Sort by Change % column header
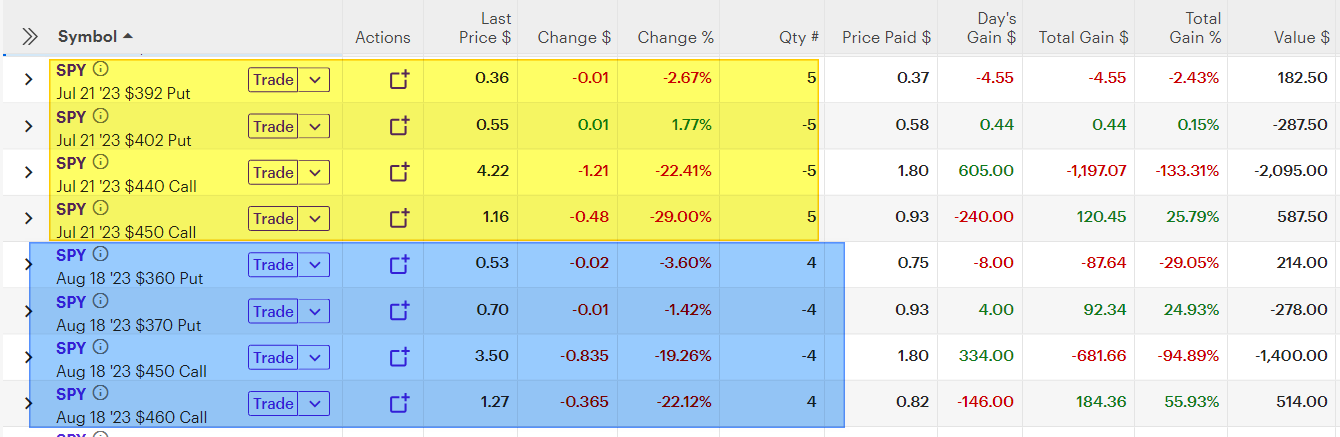 676,37
